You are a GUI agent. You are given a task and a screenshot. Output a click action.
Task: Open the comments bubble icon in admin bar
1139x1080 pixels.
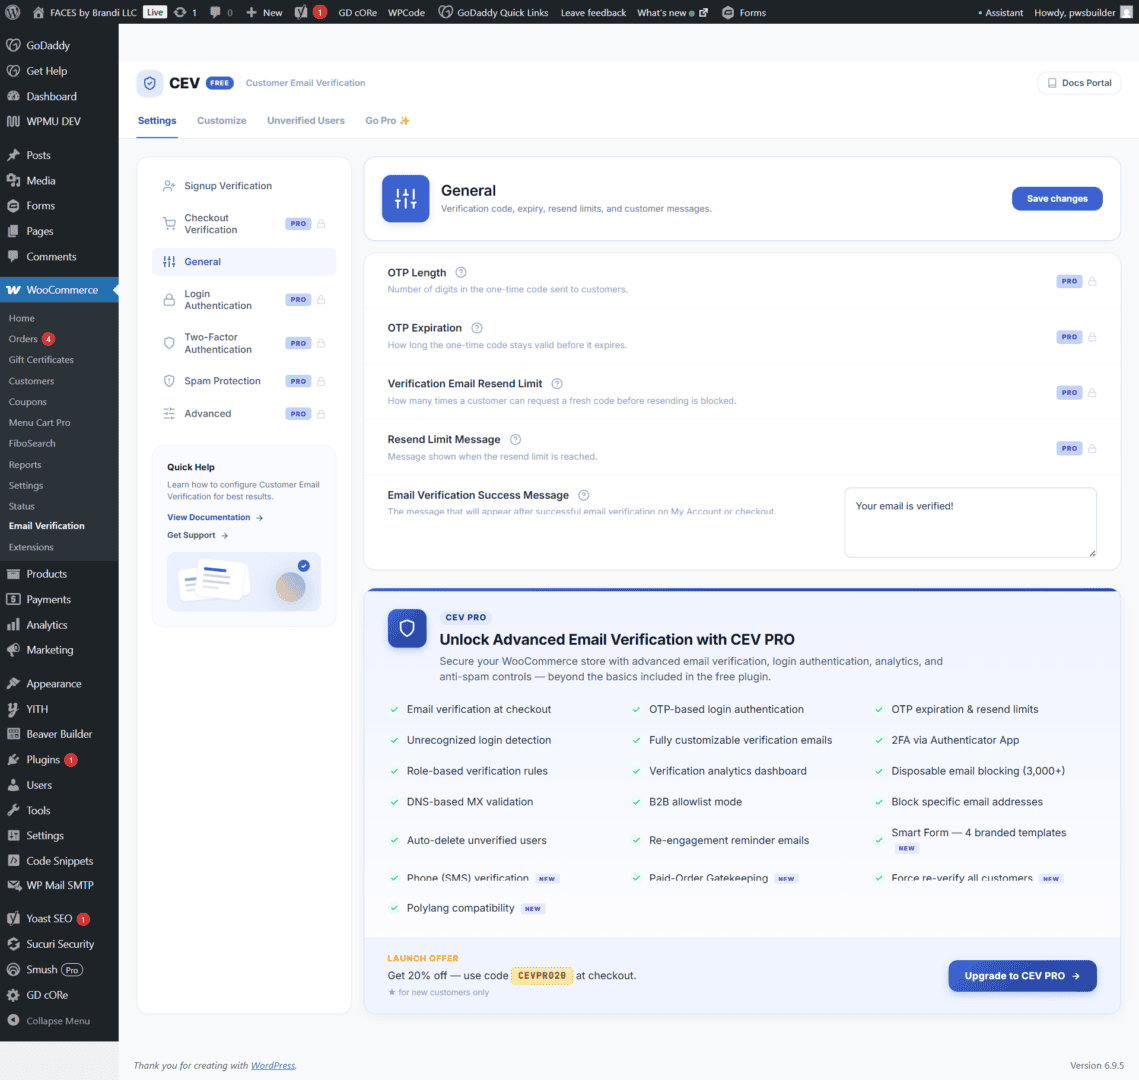[x=216, y=12]
